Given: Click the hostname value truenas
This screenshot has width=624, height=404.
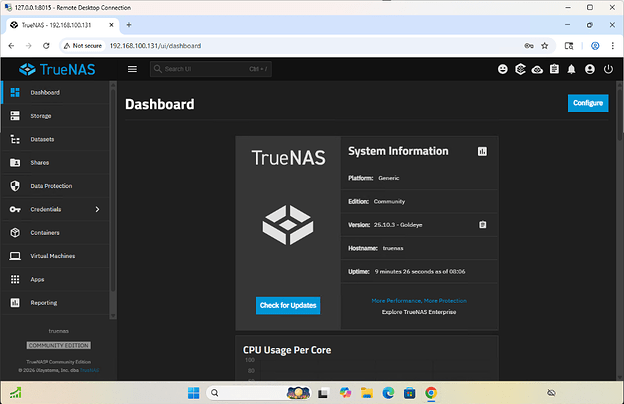Looking at the screenshot, I should (393, 248).
